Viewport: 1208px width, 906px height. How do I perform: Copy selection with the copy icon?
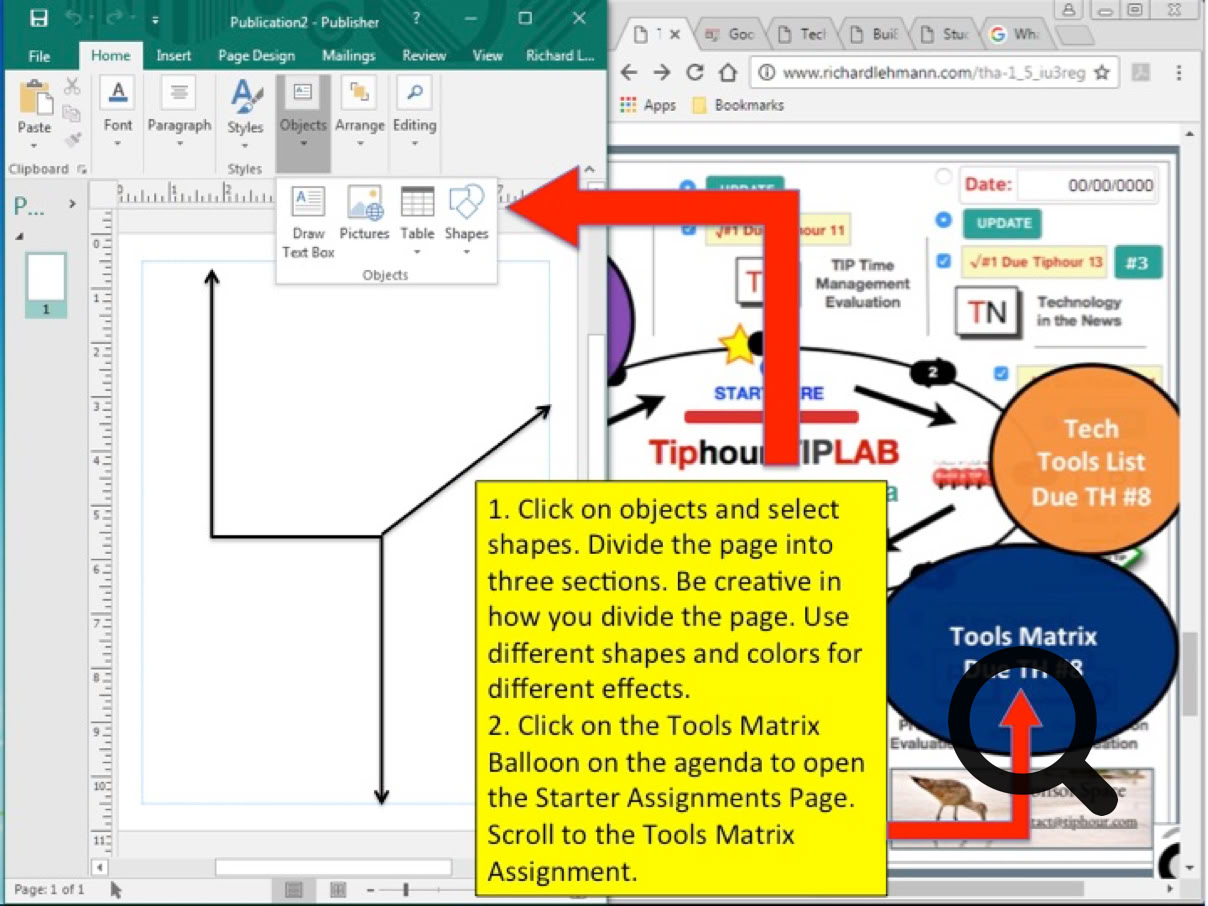point(72,113)
